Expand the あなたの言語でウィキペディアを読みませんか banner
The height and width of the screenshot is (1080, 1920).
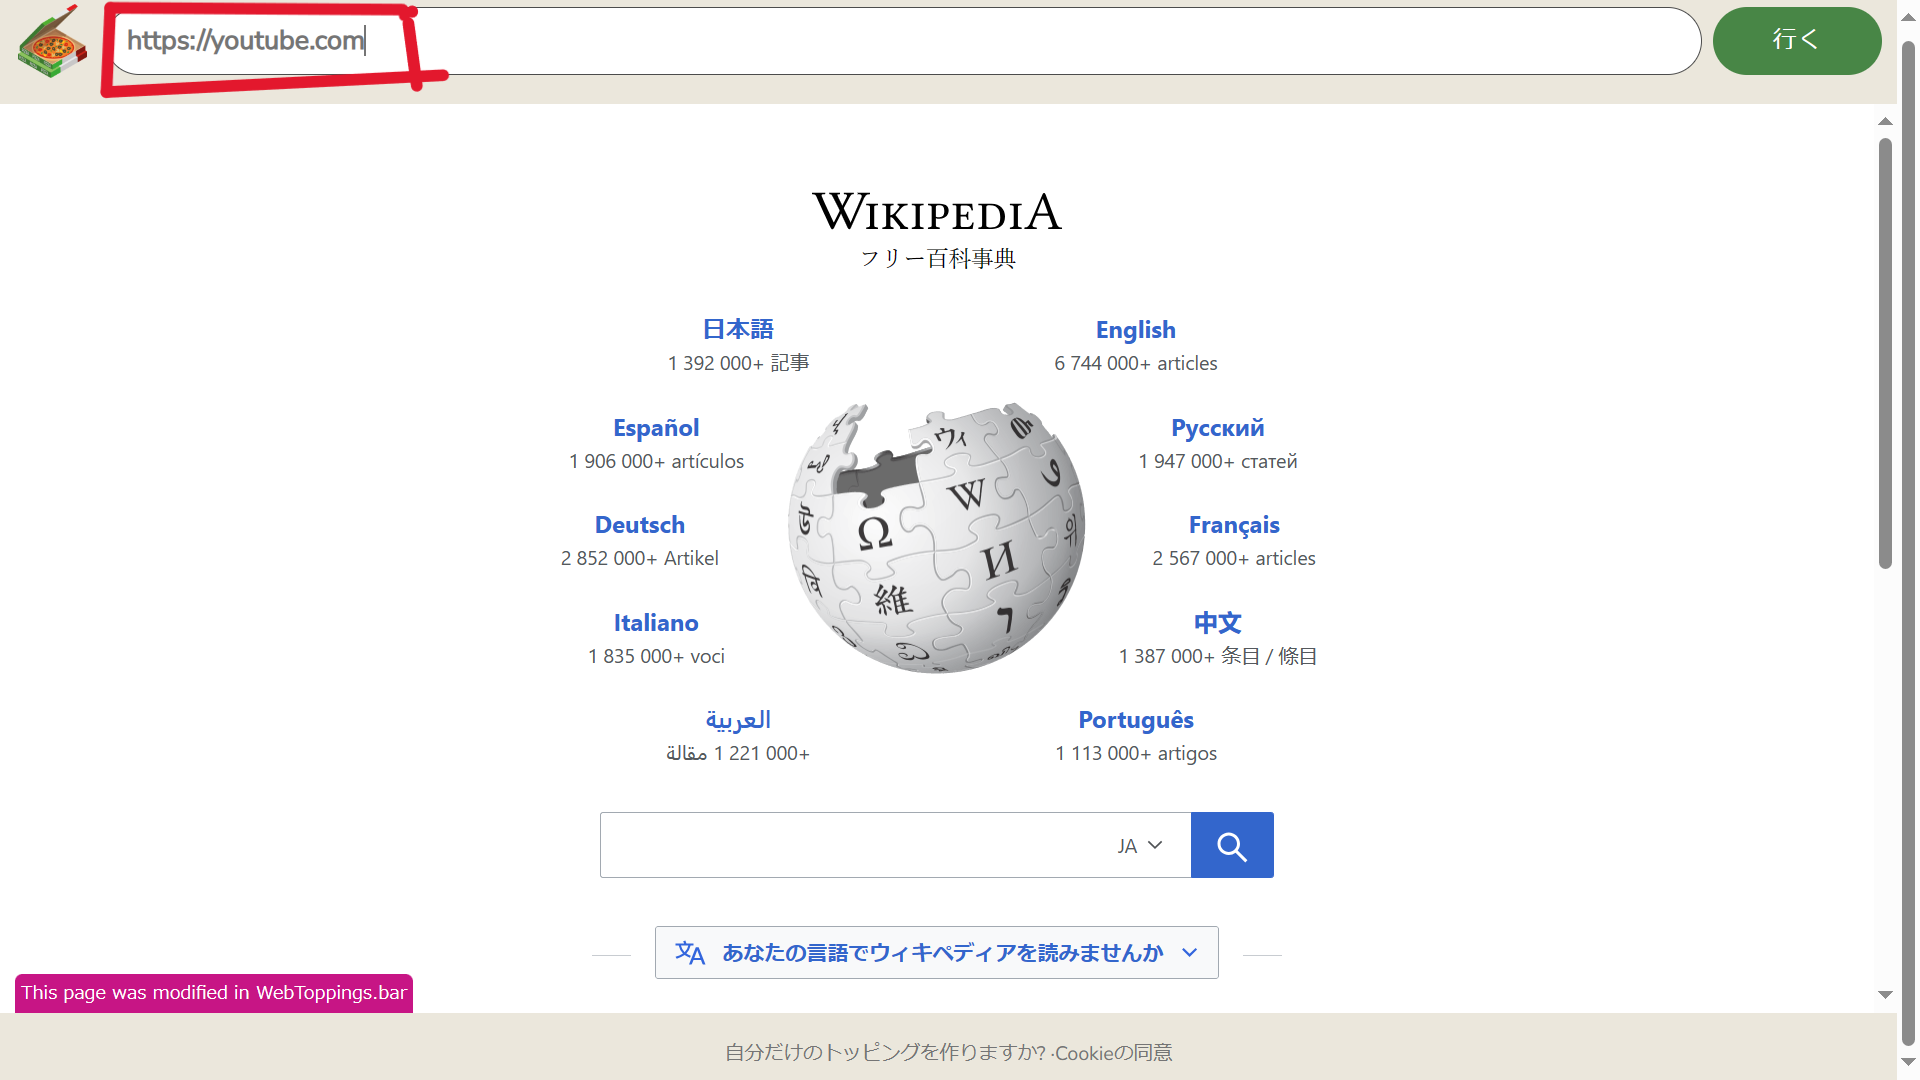tap(936, 953)
